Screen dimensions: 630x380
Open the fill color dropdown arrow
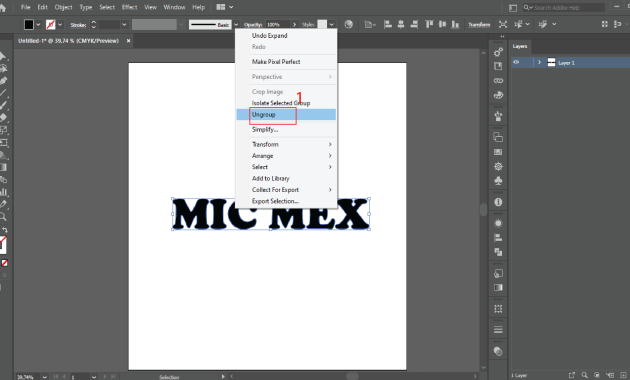pyautogui.click(x=38, y=25)
